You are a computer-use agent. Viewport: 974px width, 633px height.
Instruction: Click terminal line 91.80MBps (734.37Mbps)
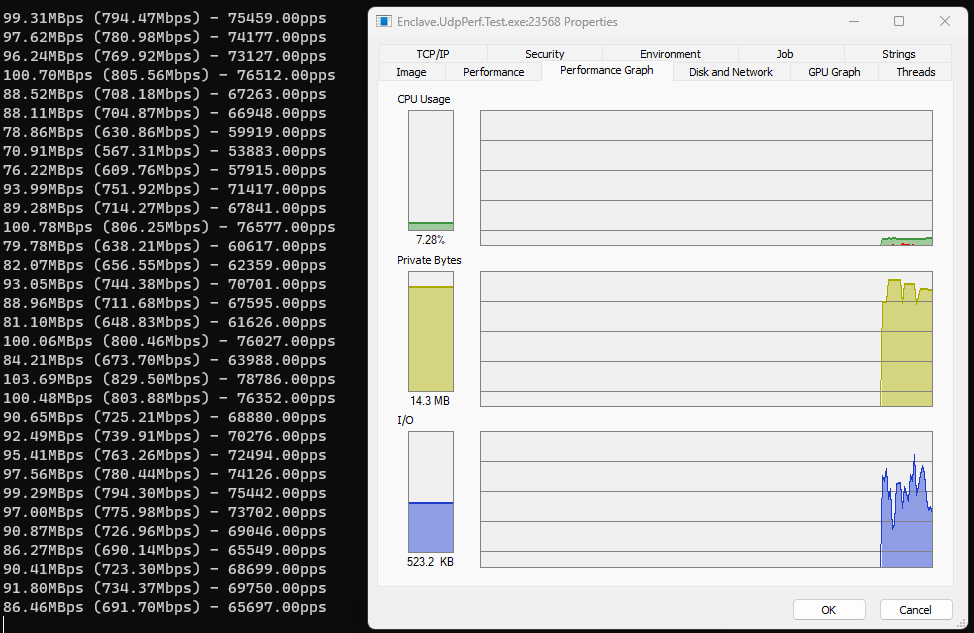click(165, 588)
